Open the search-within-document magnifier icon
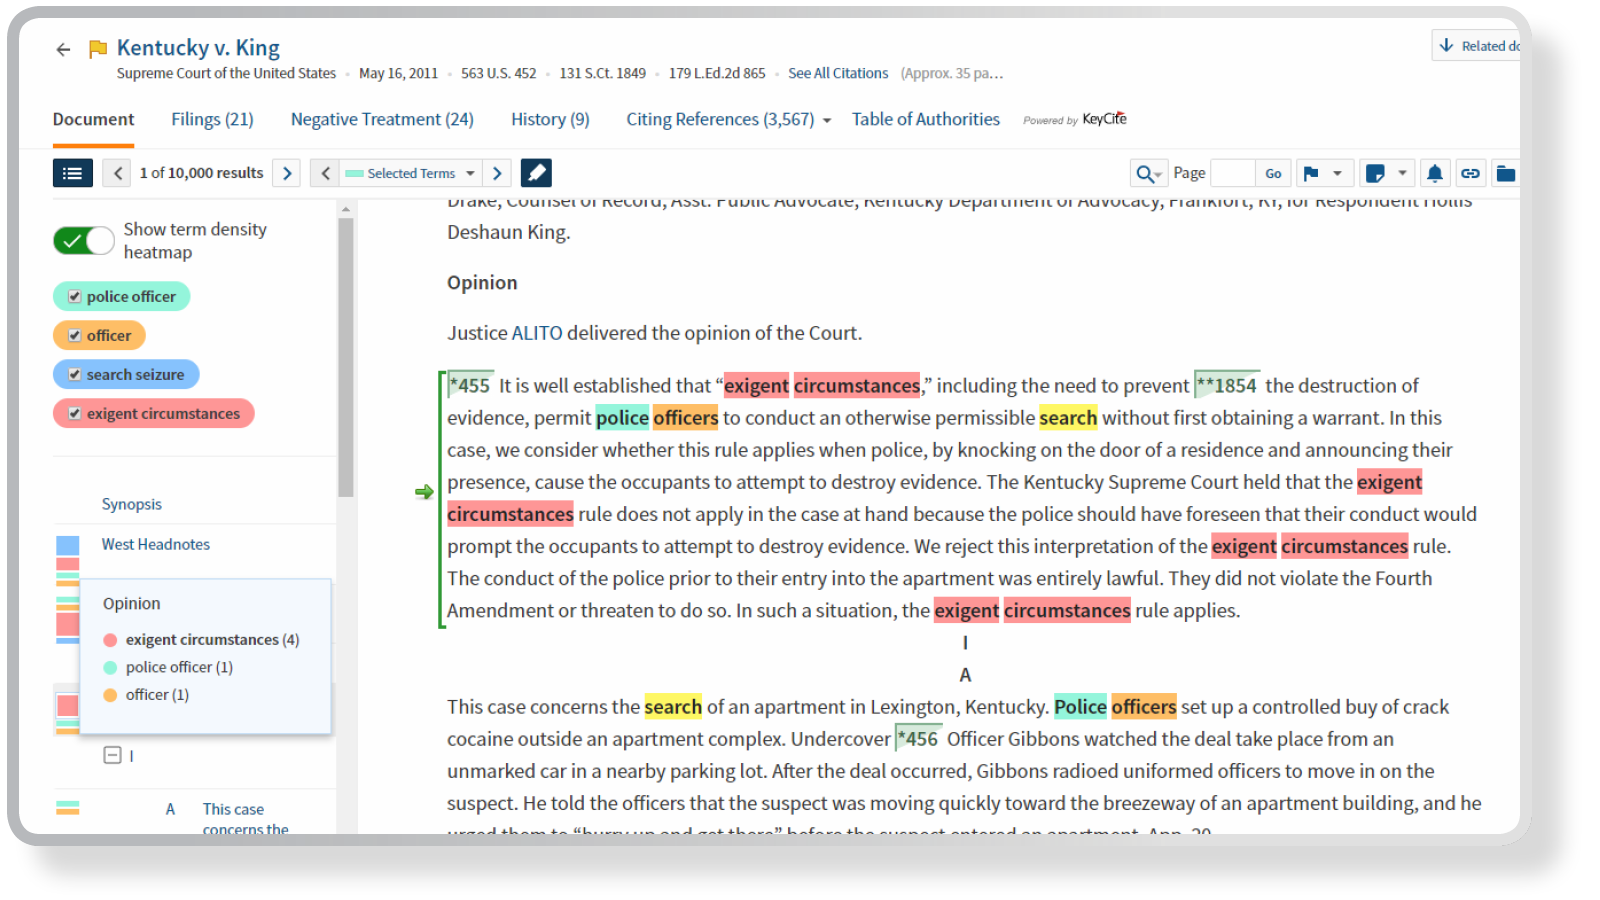 click(1147, 174)
